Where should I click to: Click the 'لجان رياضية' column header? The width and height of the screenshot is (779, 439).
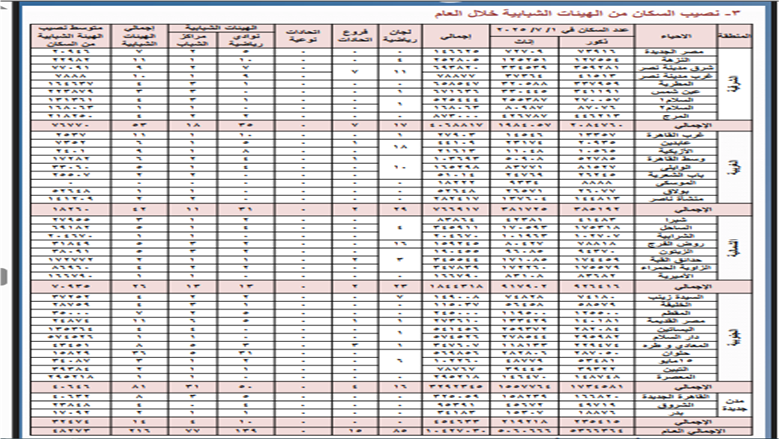pos(400,36)
